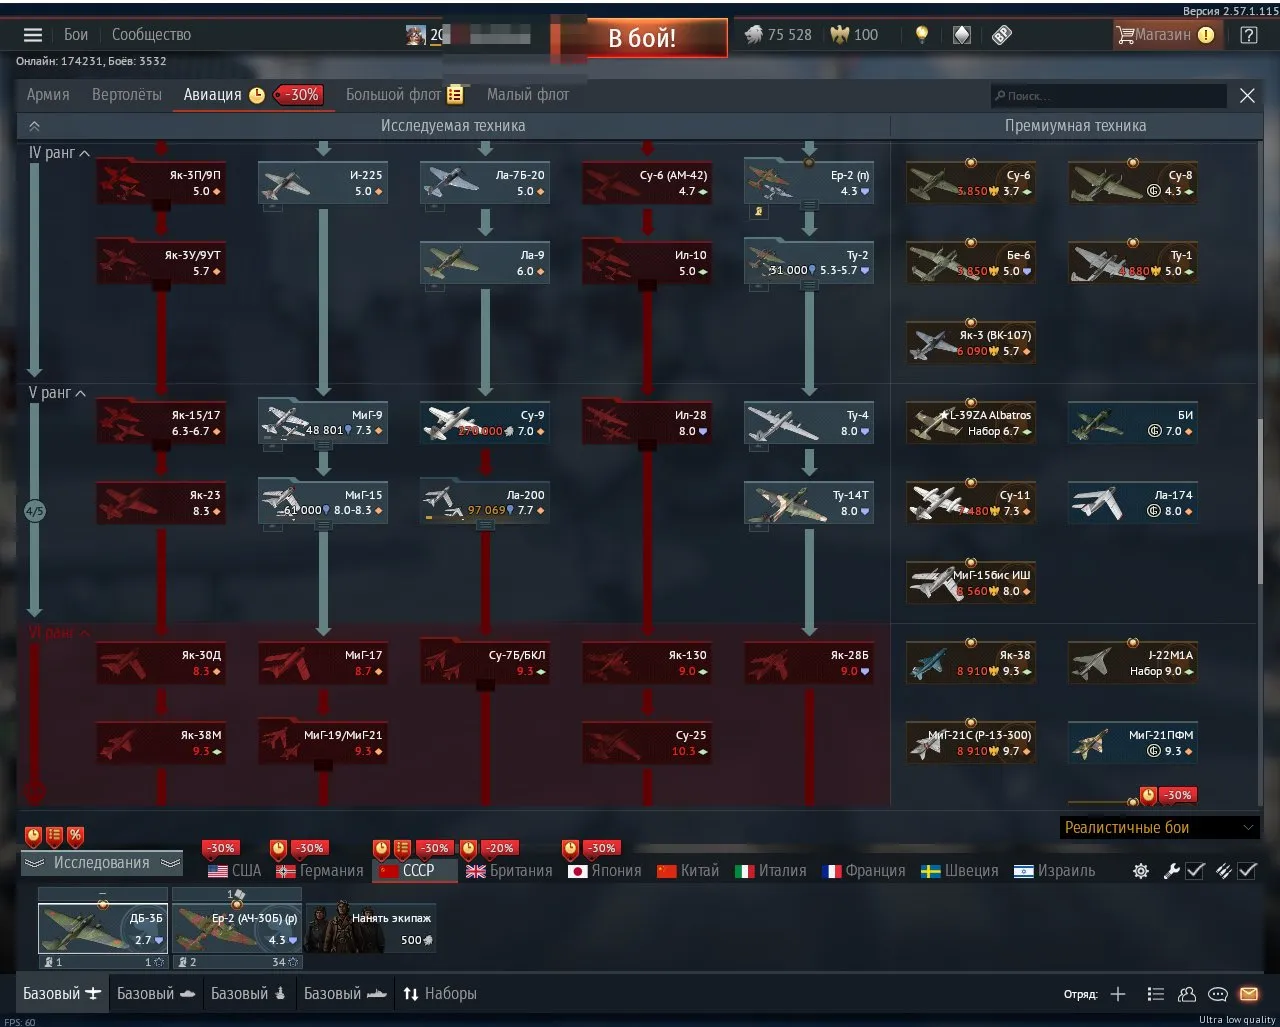The image size is (1280, 1027).
Task: Open the contacts friends icon
Action: click(x=1187, y=994)
